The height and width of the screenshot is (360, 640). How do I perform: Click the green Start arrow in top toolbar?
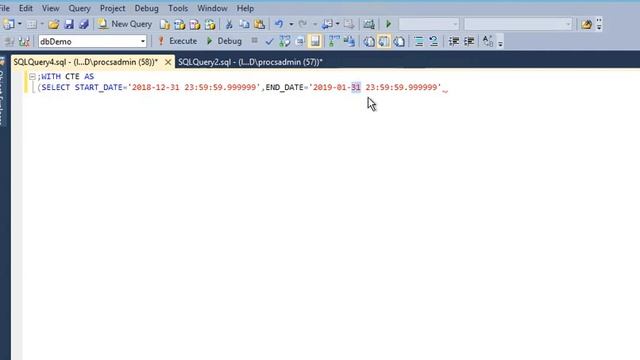(x=388, y=24)
